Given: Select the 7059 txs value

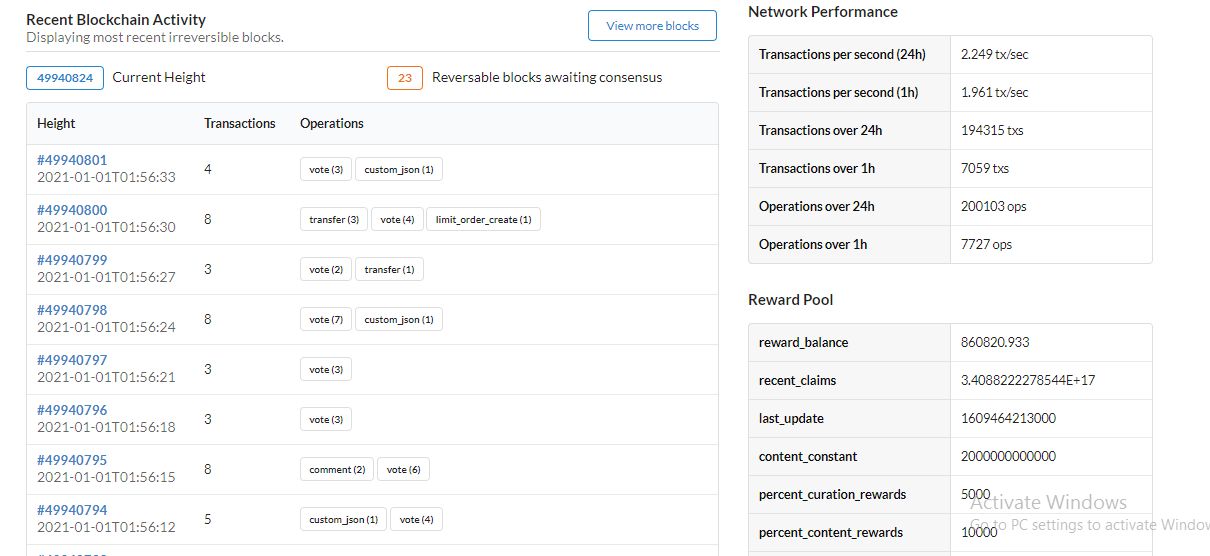Looking at the screenshot, I should (x=985, y=168).
